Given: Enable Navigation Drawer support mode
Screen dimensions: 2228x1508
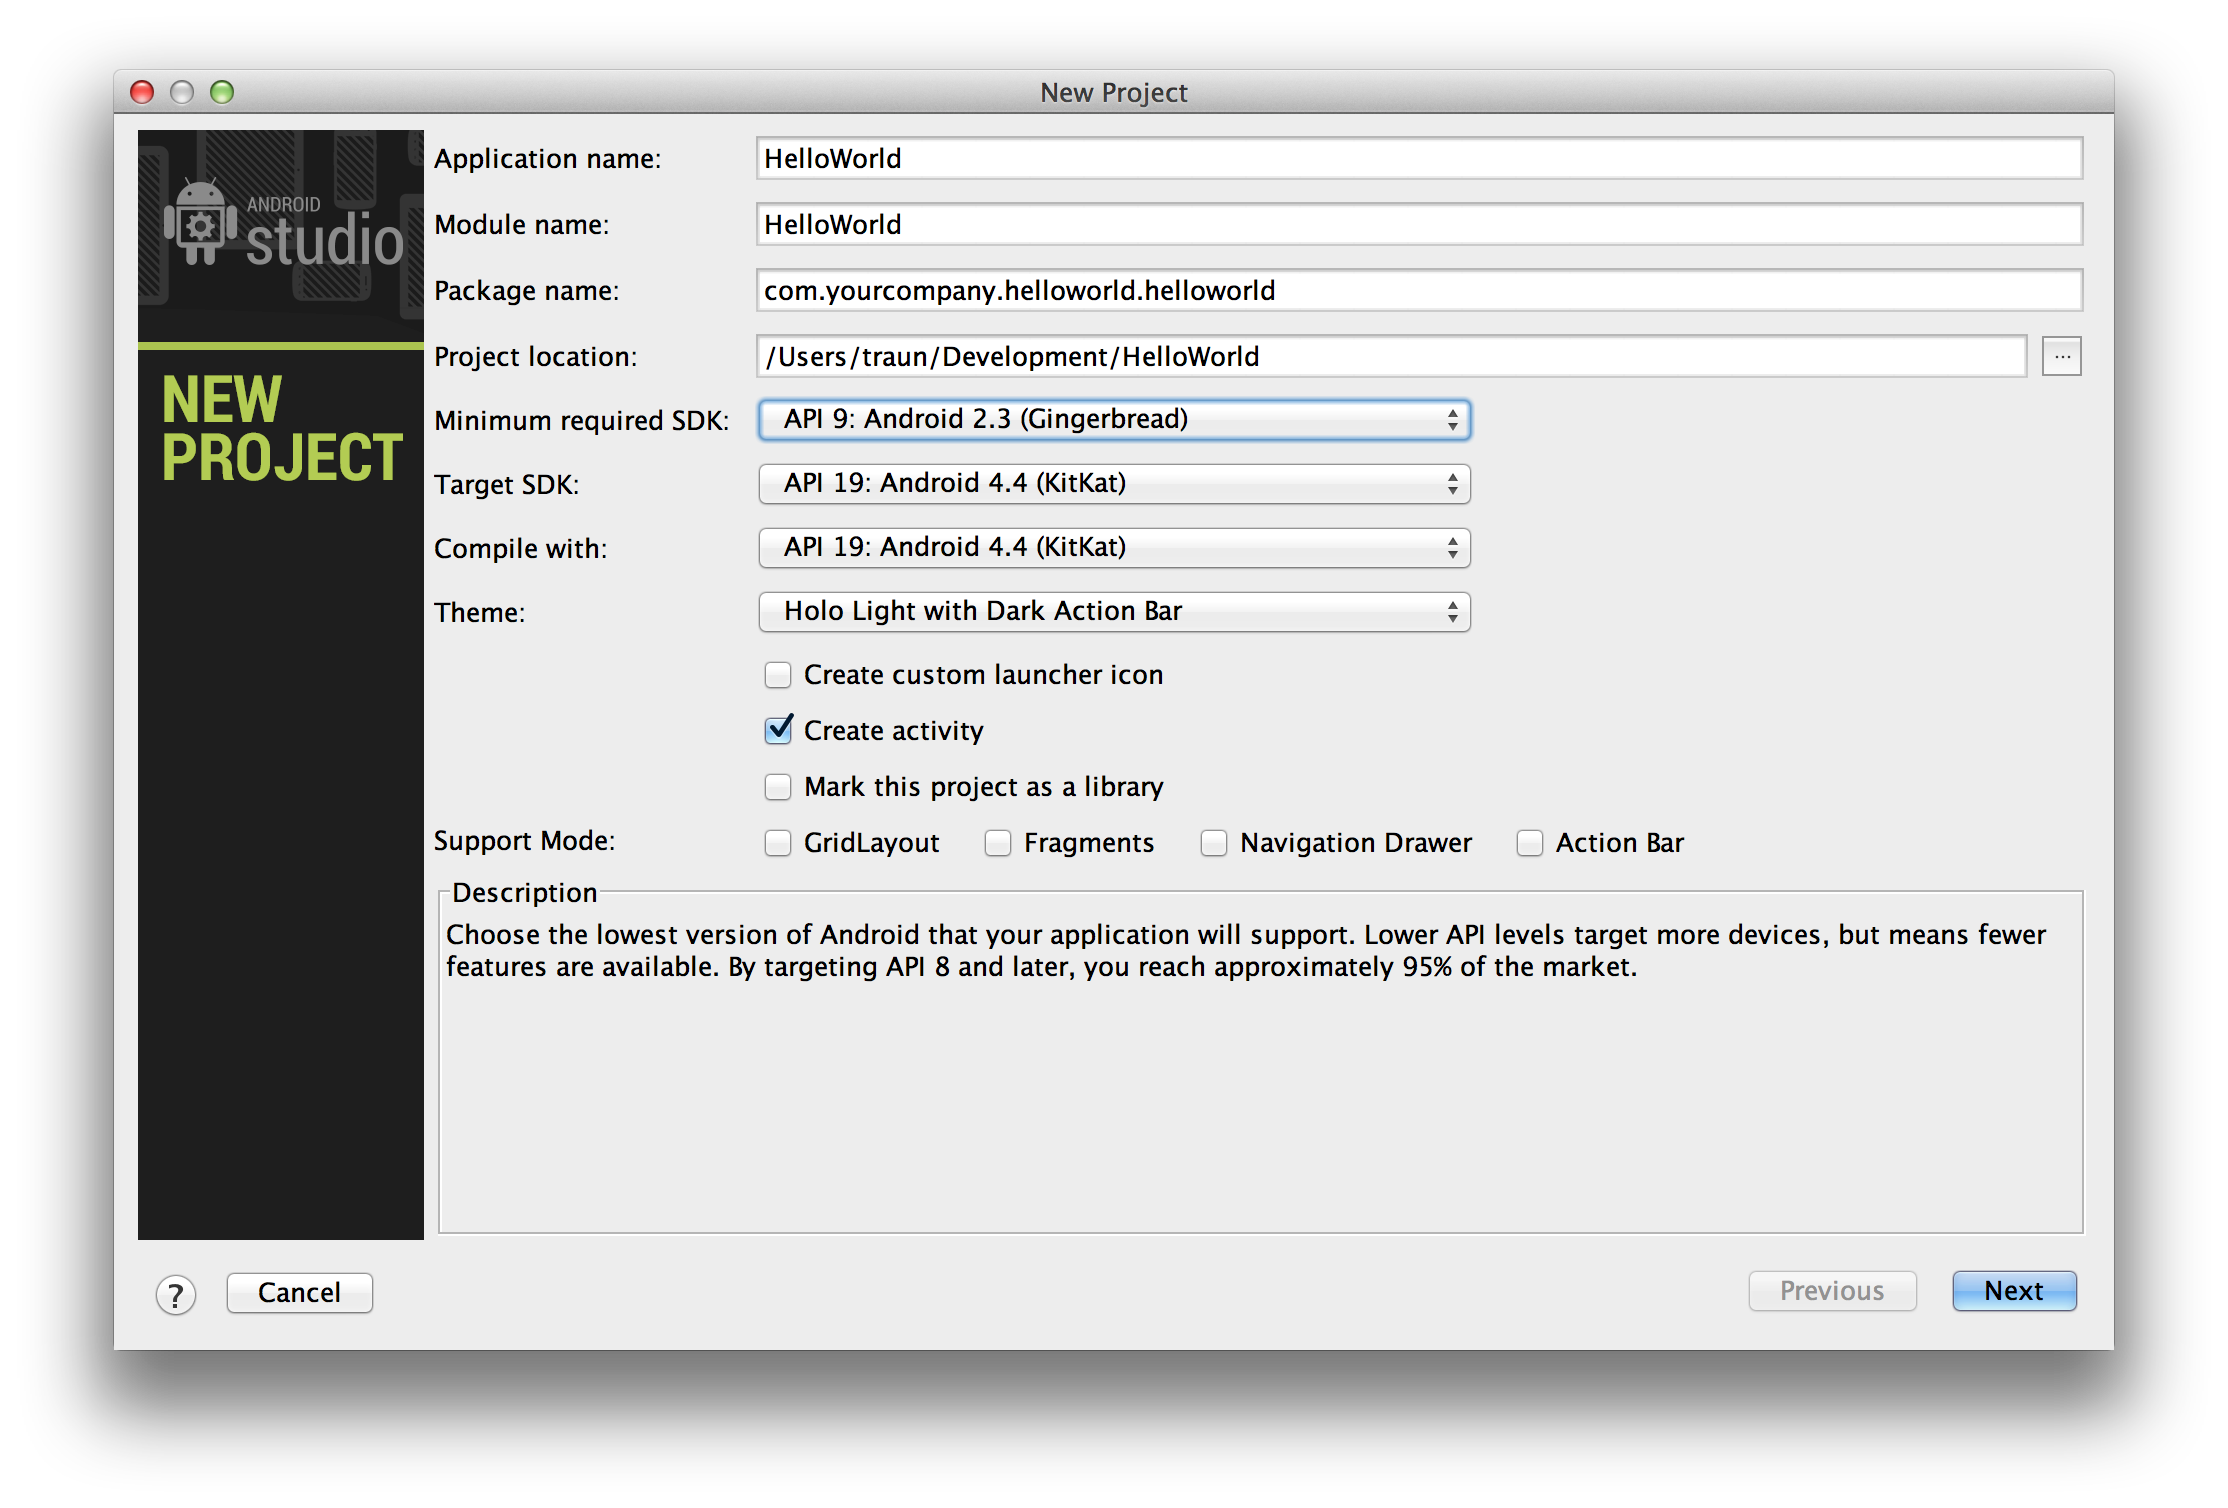Looking at the screenshot, I should (x=1214, y=843).
